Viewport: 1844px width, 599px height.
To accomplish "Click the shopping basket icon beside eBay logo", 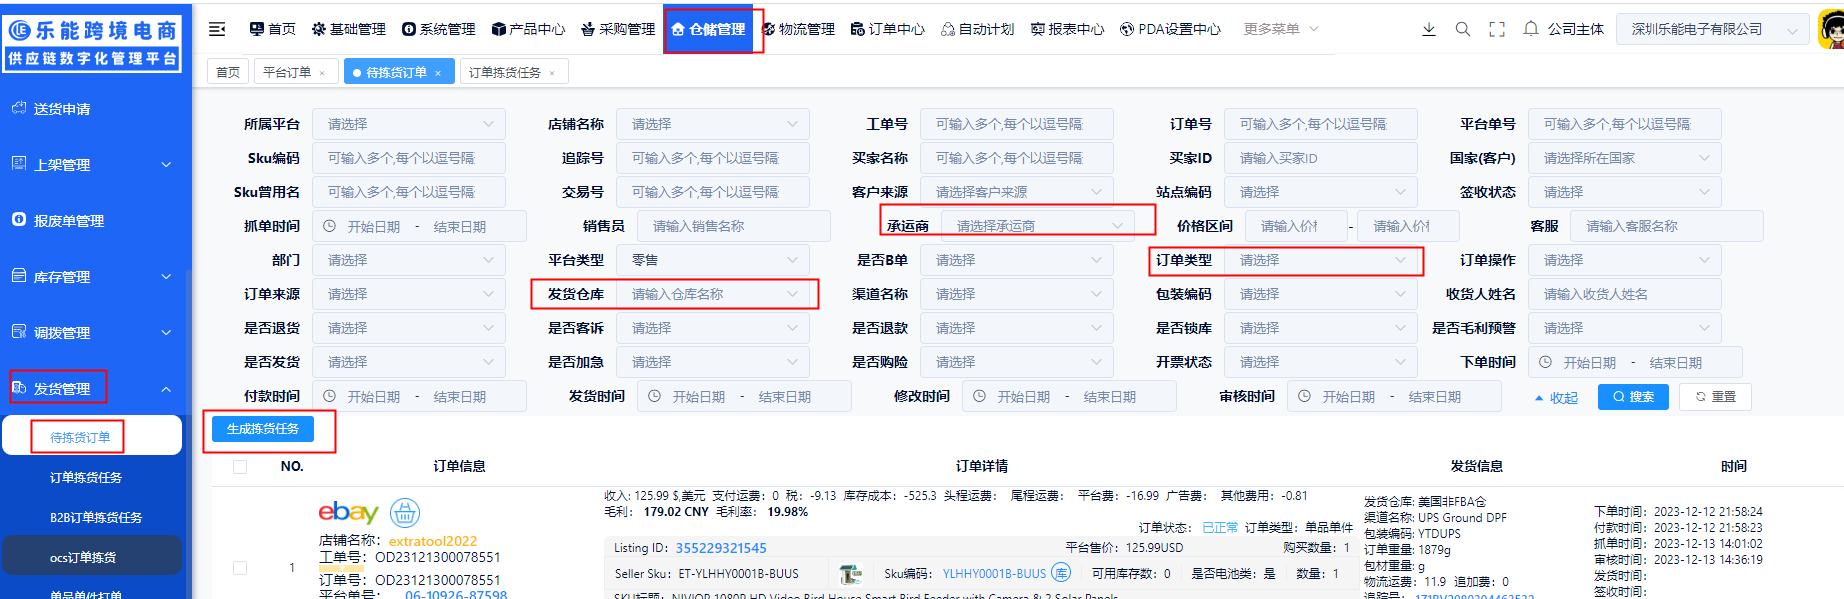I will [404, 513].
